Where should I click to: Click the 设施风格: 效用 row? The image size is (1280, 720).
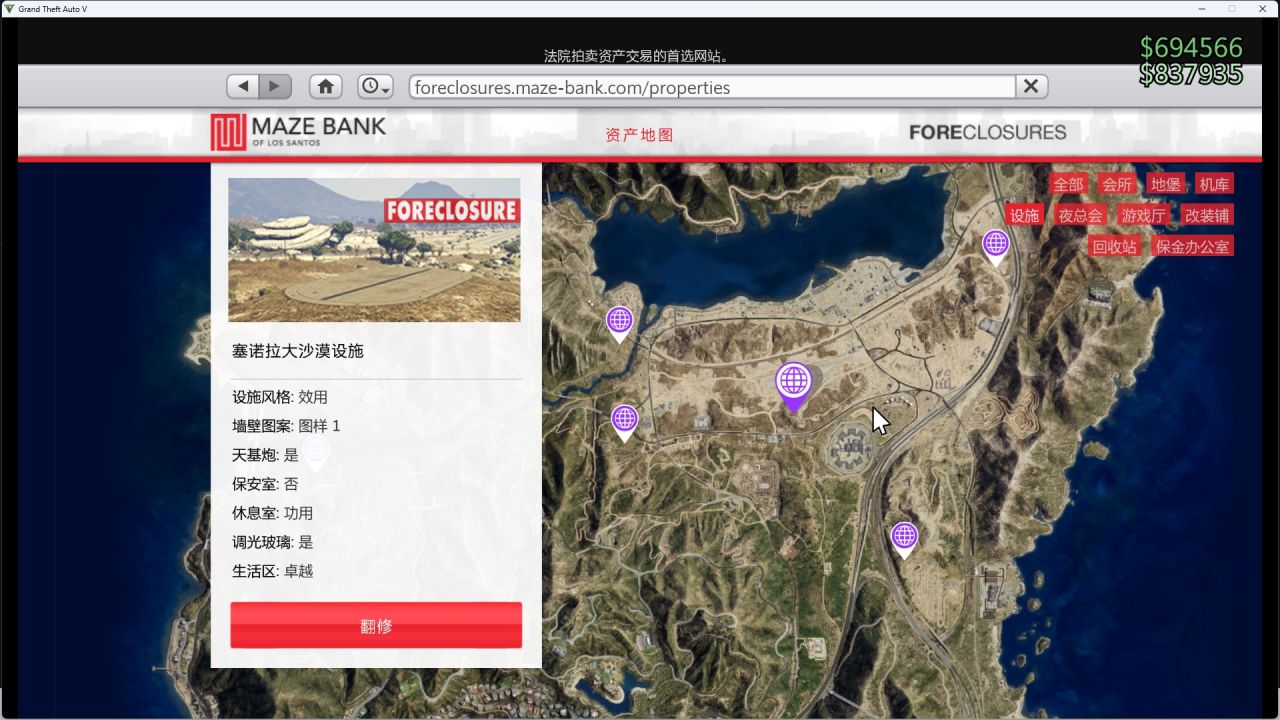click(x=280, y=397)
